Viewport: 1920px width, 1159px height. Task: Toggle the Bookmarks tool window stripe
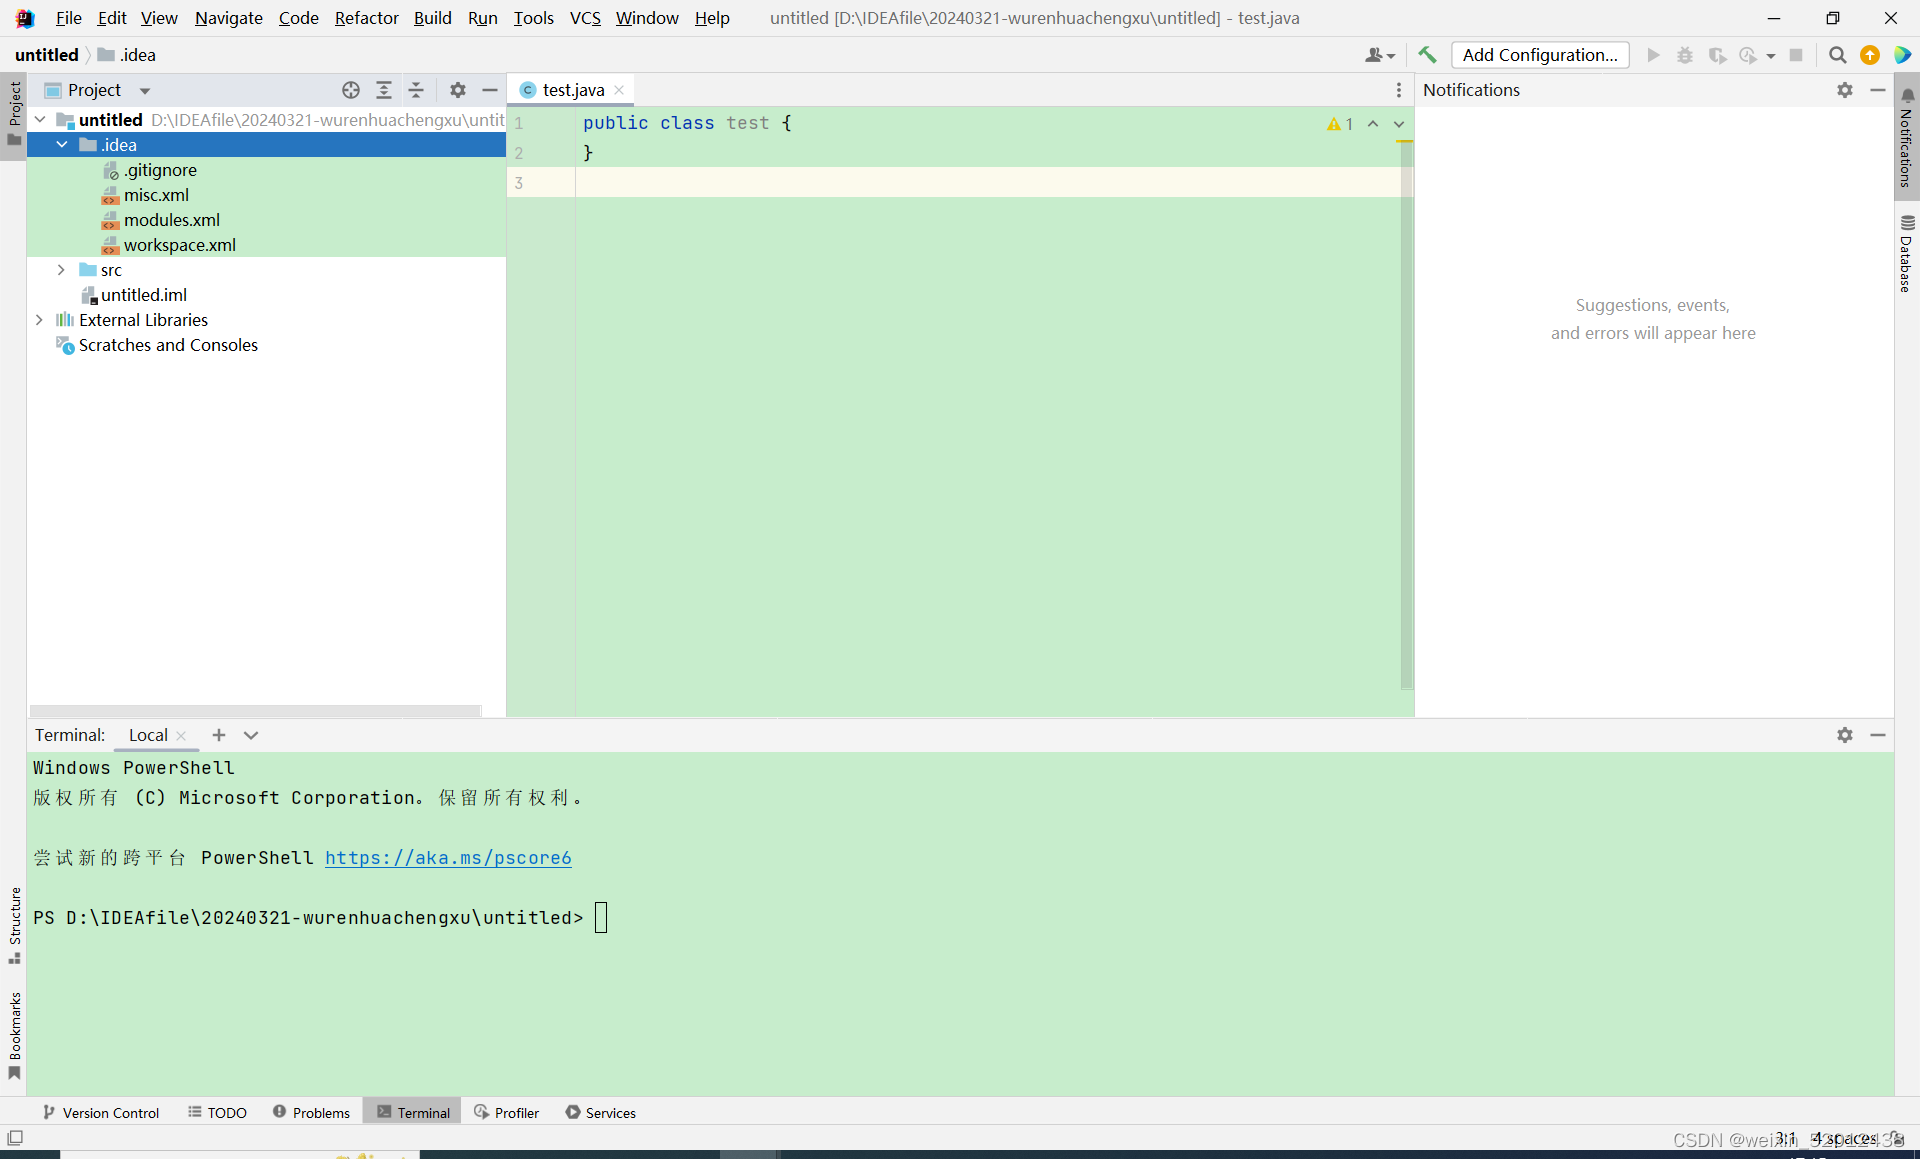[15, 1035]
